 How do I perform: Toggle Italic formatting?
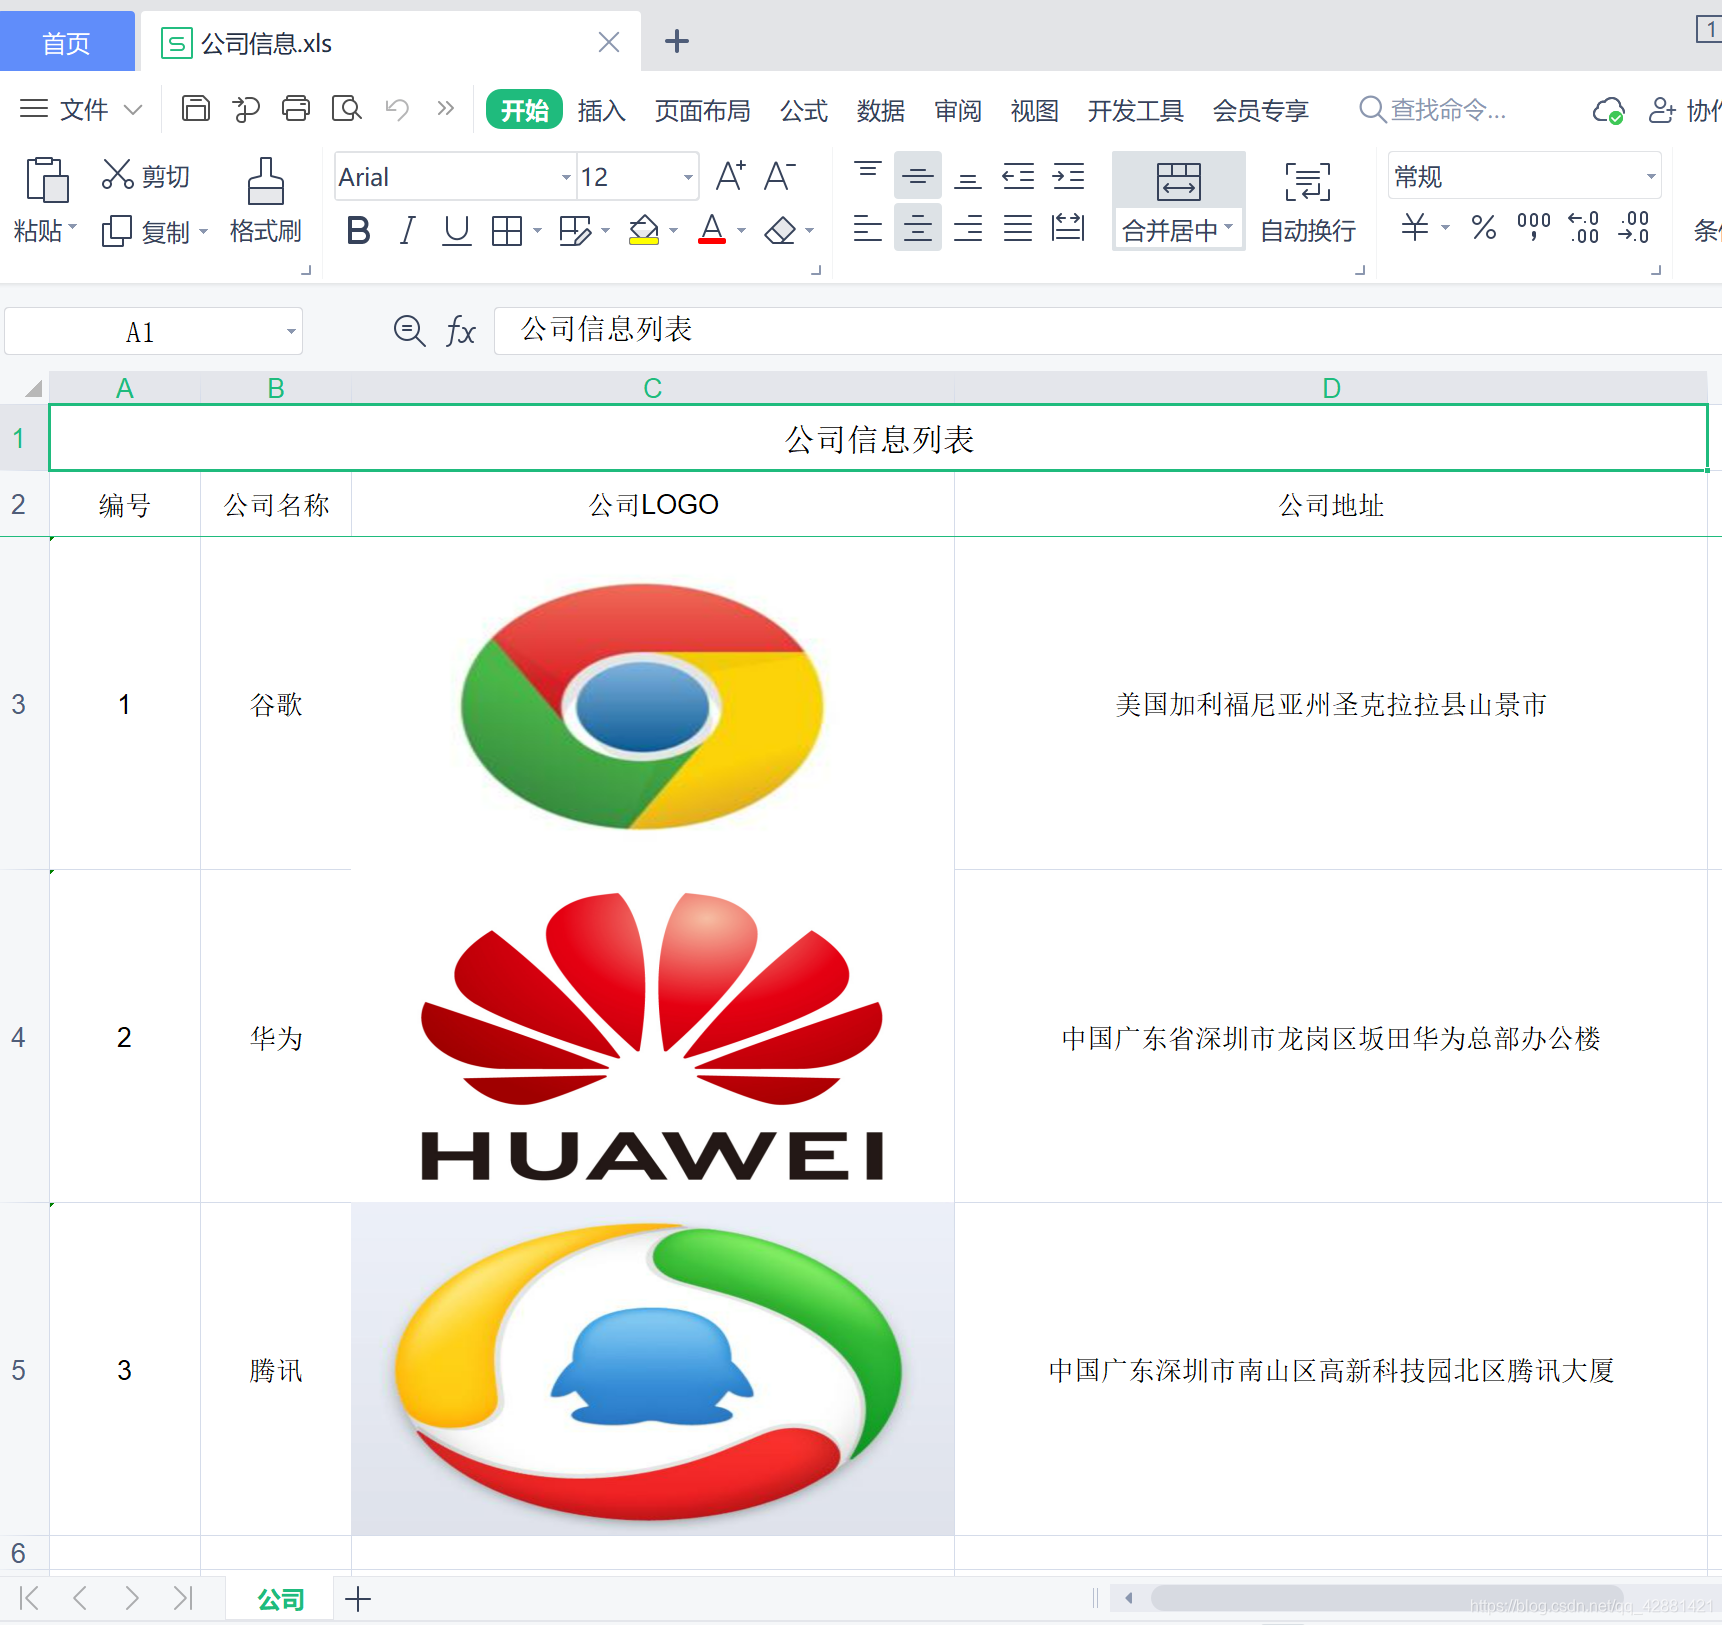pyautogui.click(x=407, y=231)
